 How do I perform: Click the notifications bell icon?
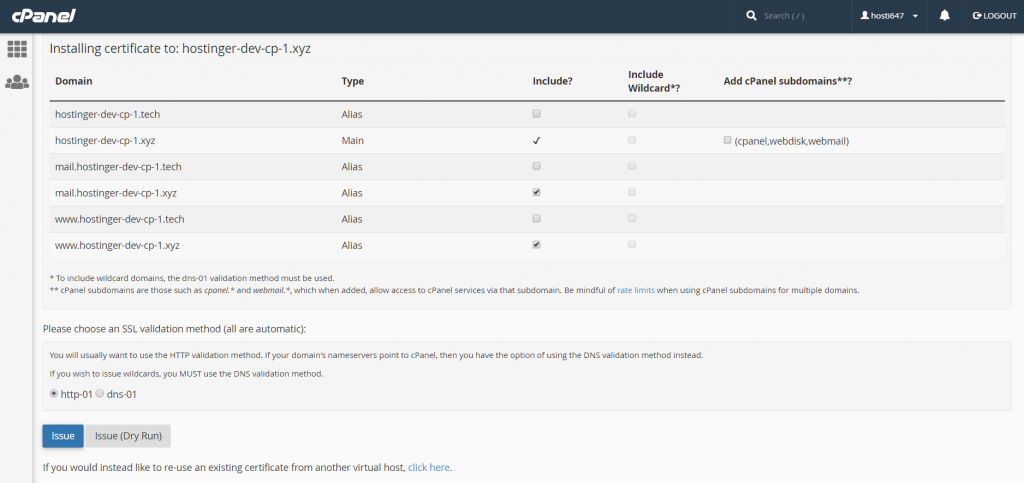pos(945,16)
